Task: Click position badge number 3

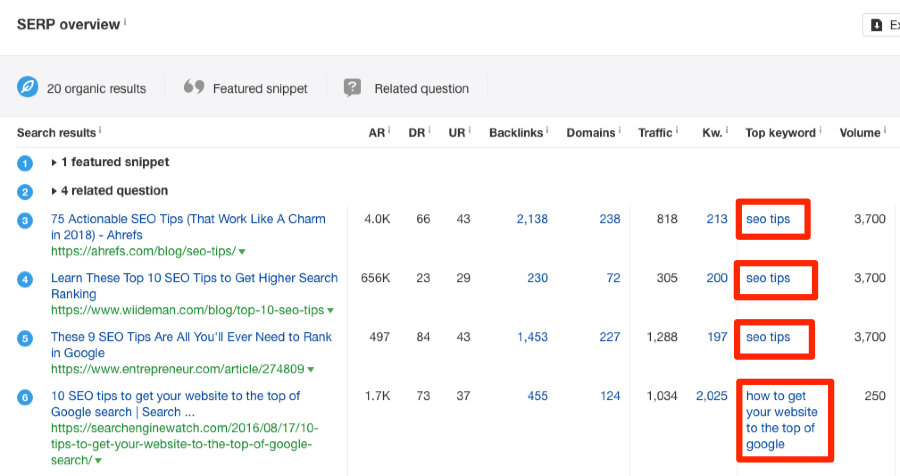Action: pyautogui.click(x=25, y=220)
